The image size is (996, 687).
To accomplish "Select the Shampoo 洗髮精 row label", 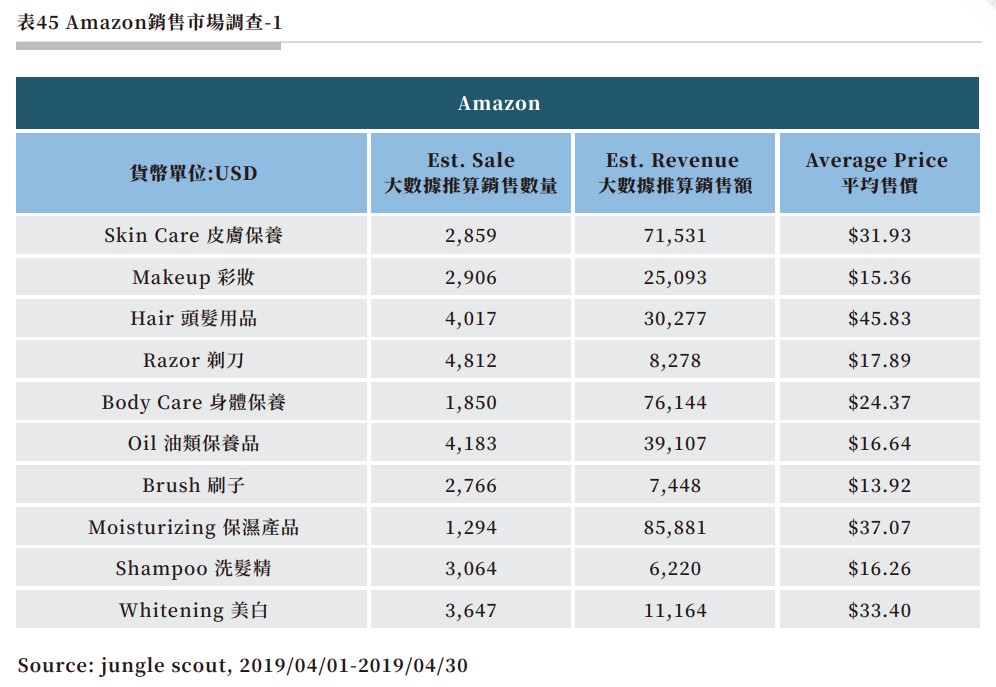I will [190, 568].
